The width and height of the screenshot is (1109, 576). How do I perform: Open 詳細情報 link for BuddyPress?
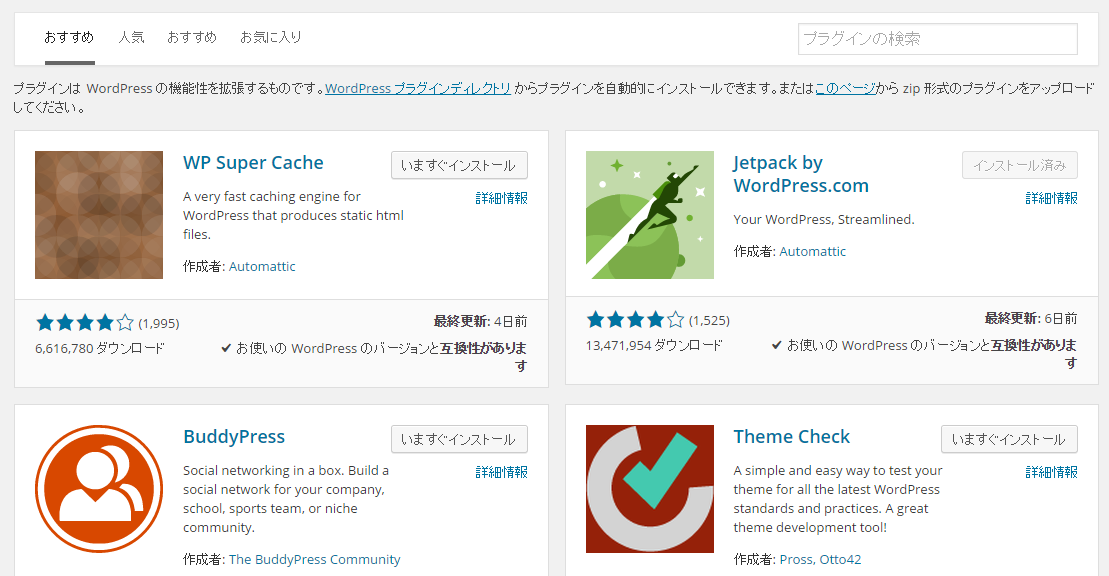pyautogui.click(x=501, y=472)
